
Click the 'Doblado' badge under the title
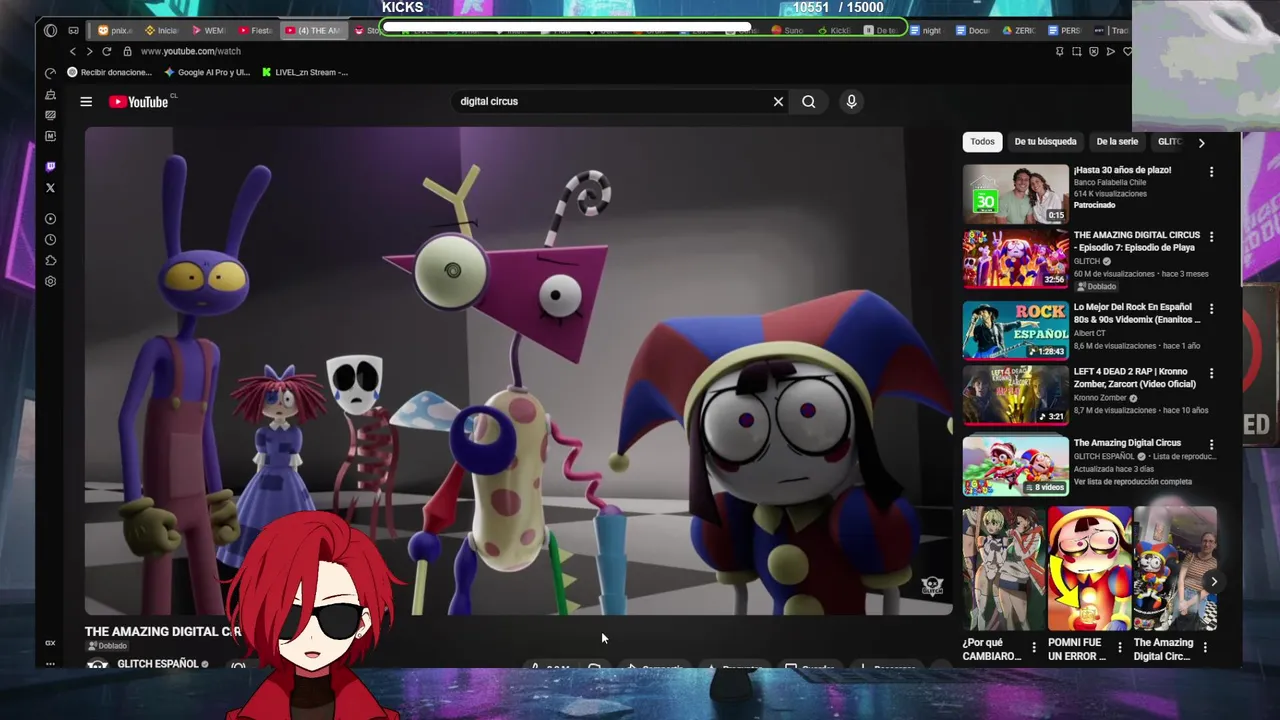coord(107,646)
